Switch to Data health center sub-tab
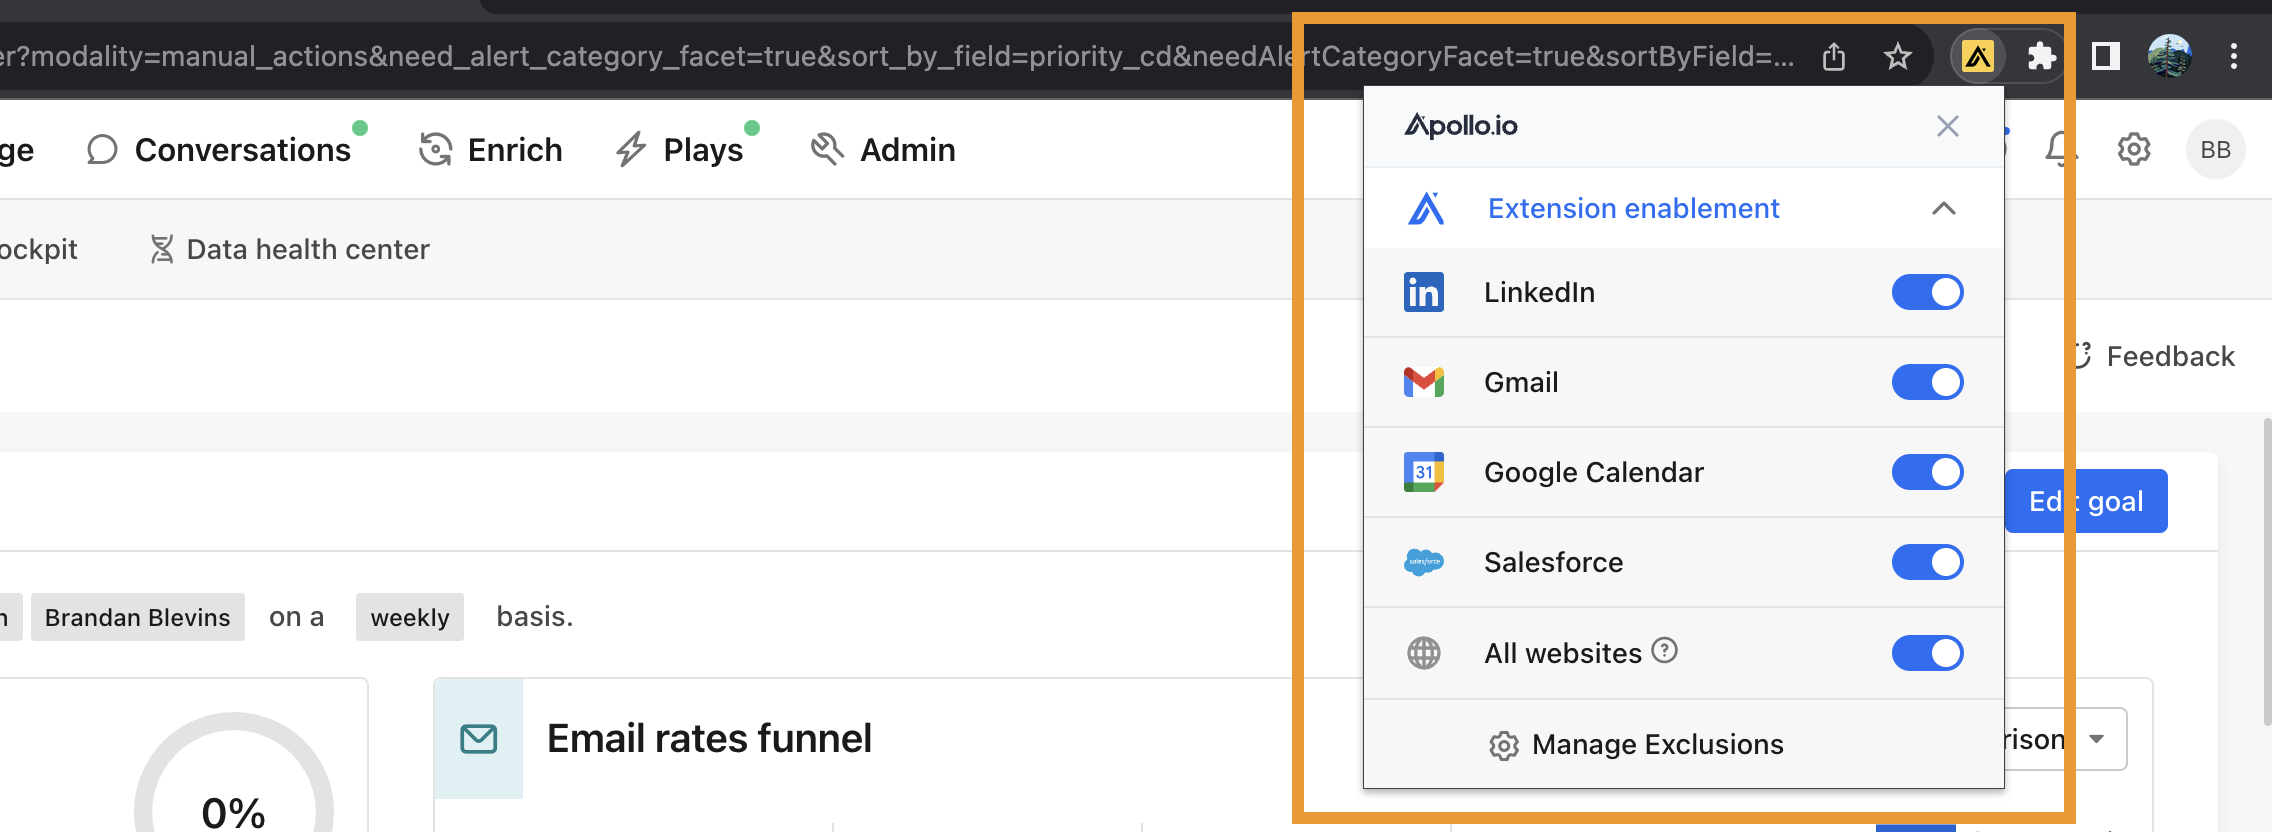2272x832 pixels. point(289,249)
